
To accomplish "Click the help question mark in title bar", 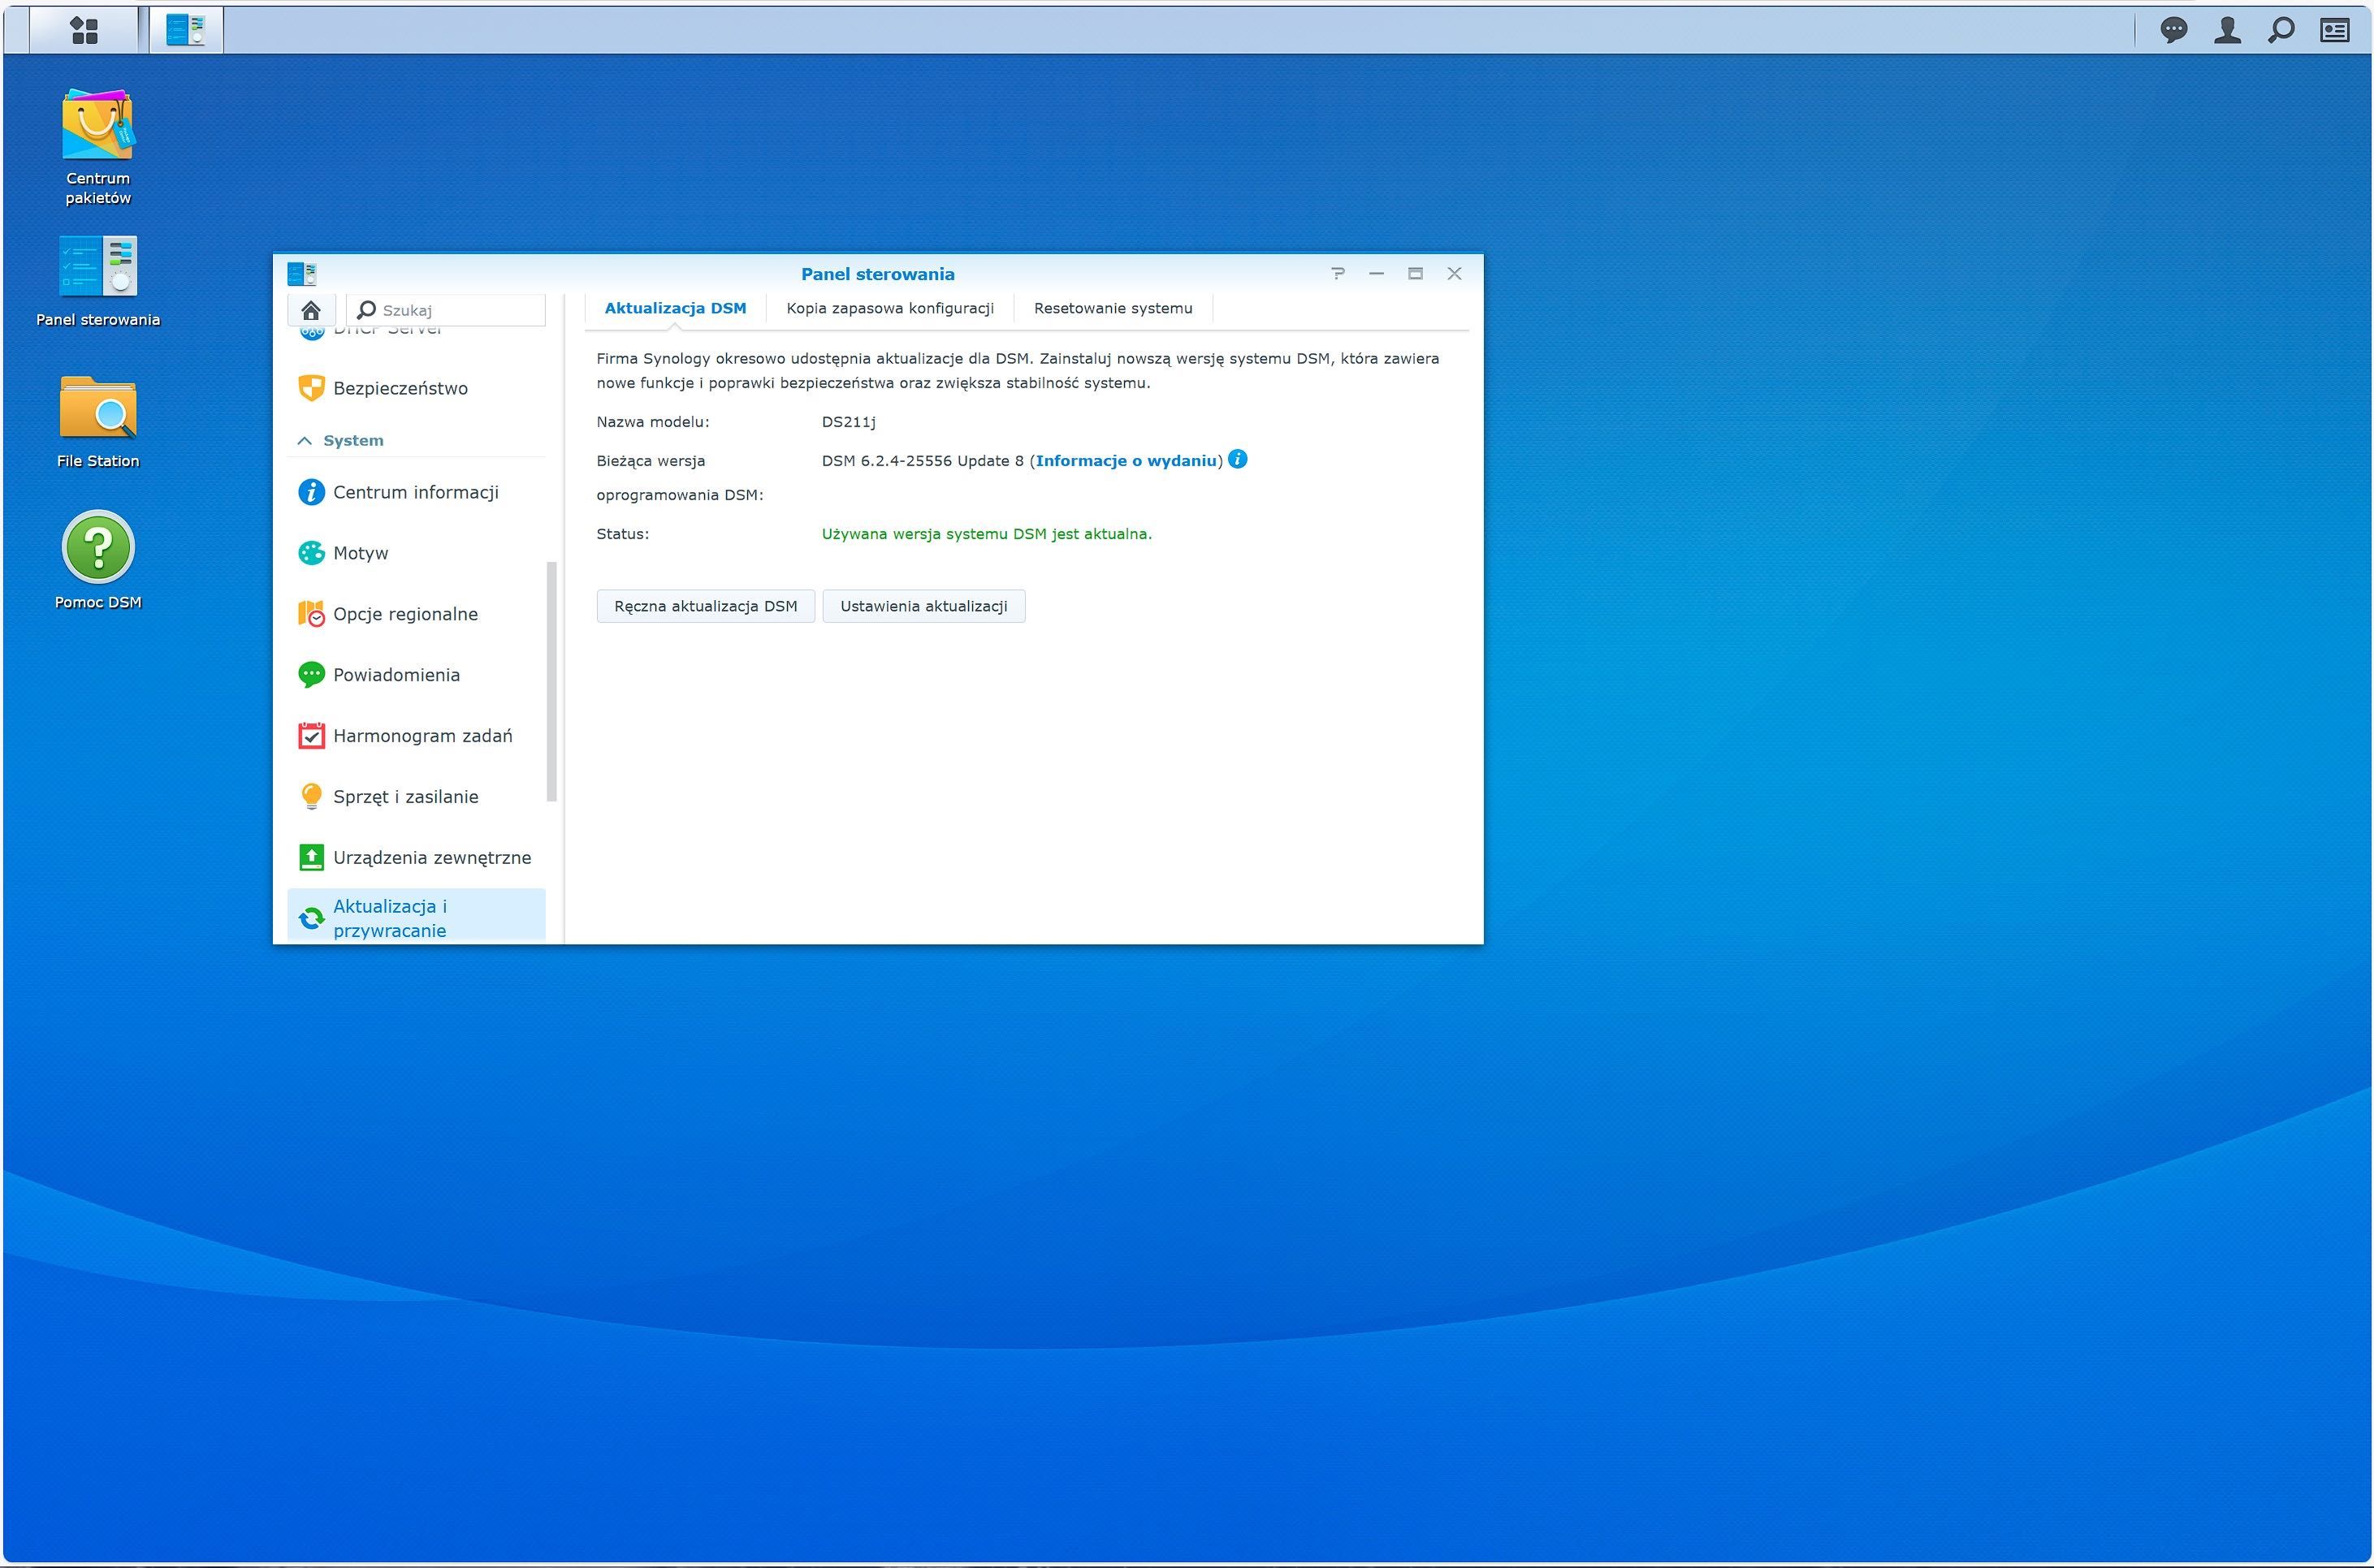I will (x=1338, y=273).
